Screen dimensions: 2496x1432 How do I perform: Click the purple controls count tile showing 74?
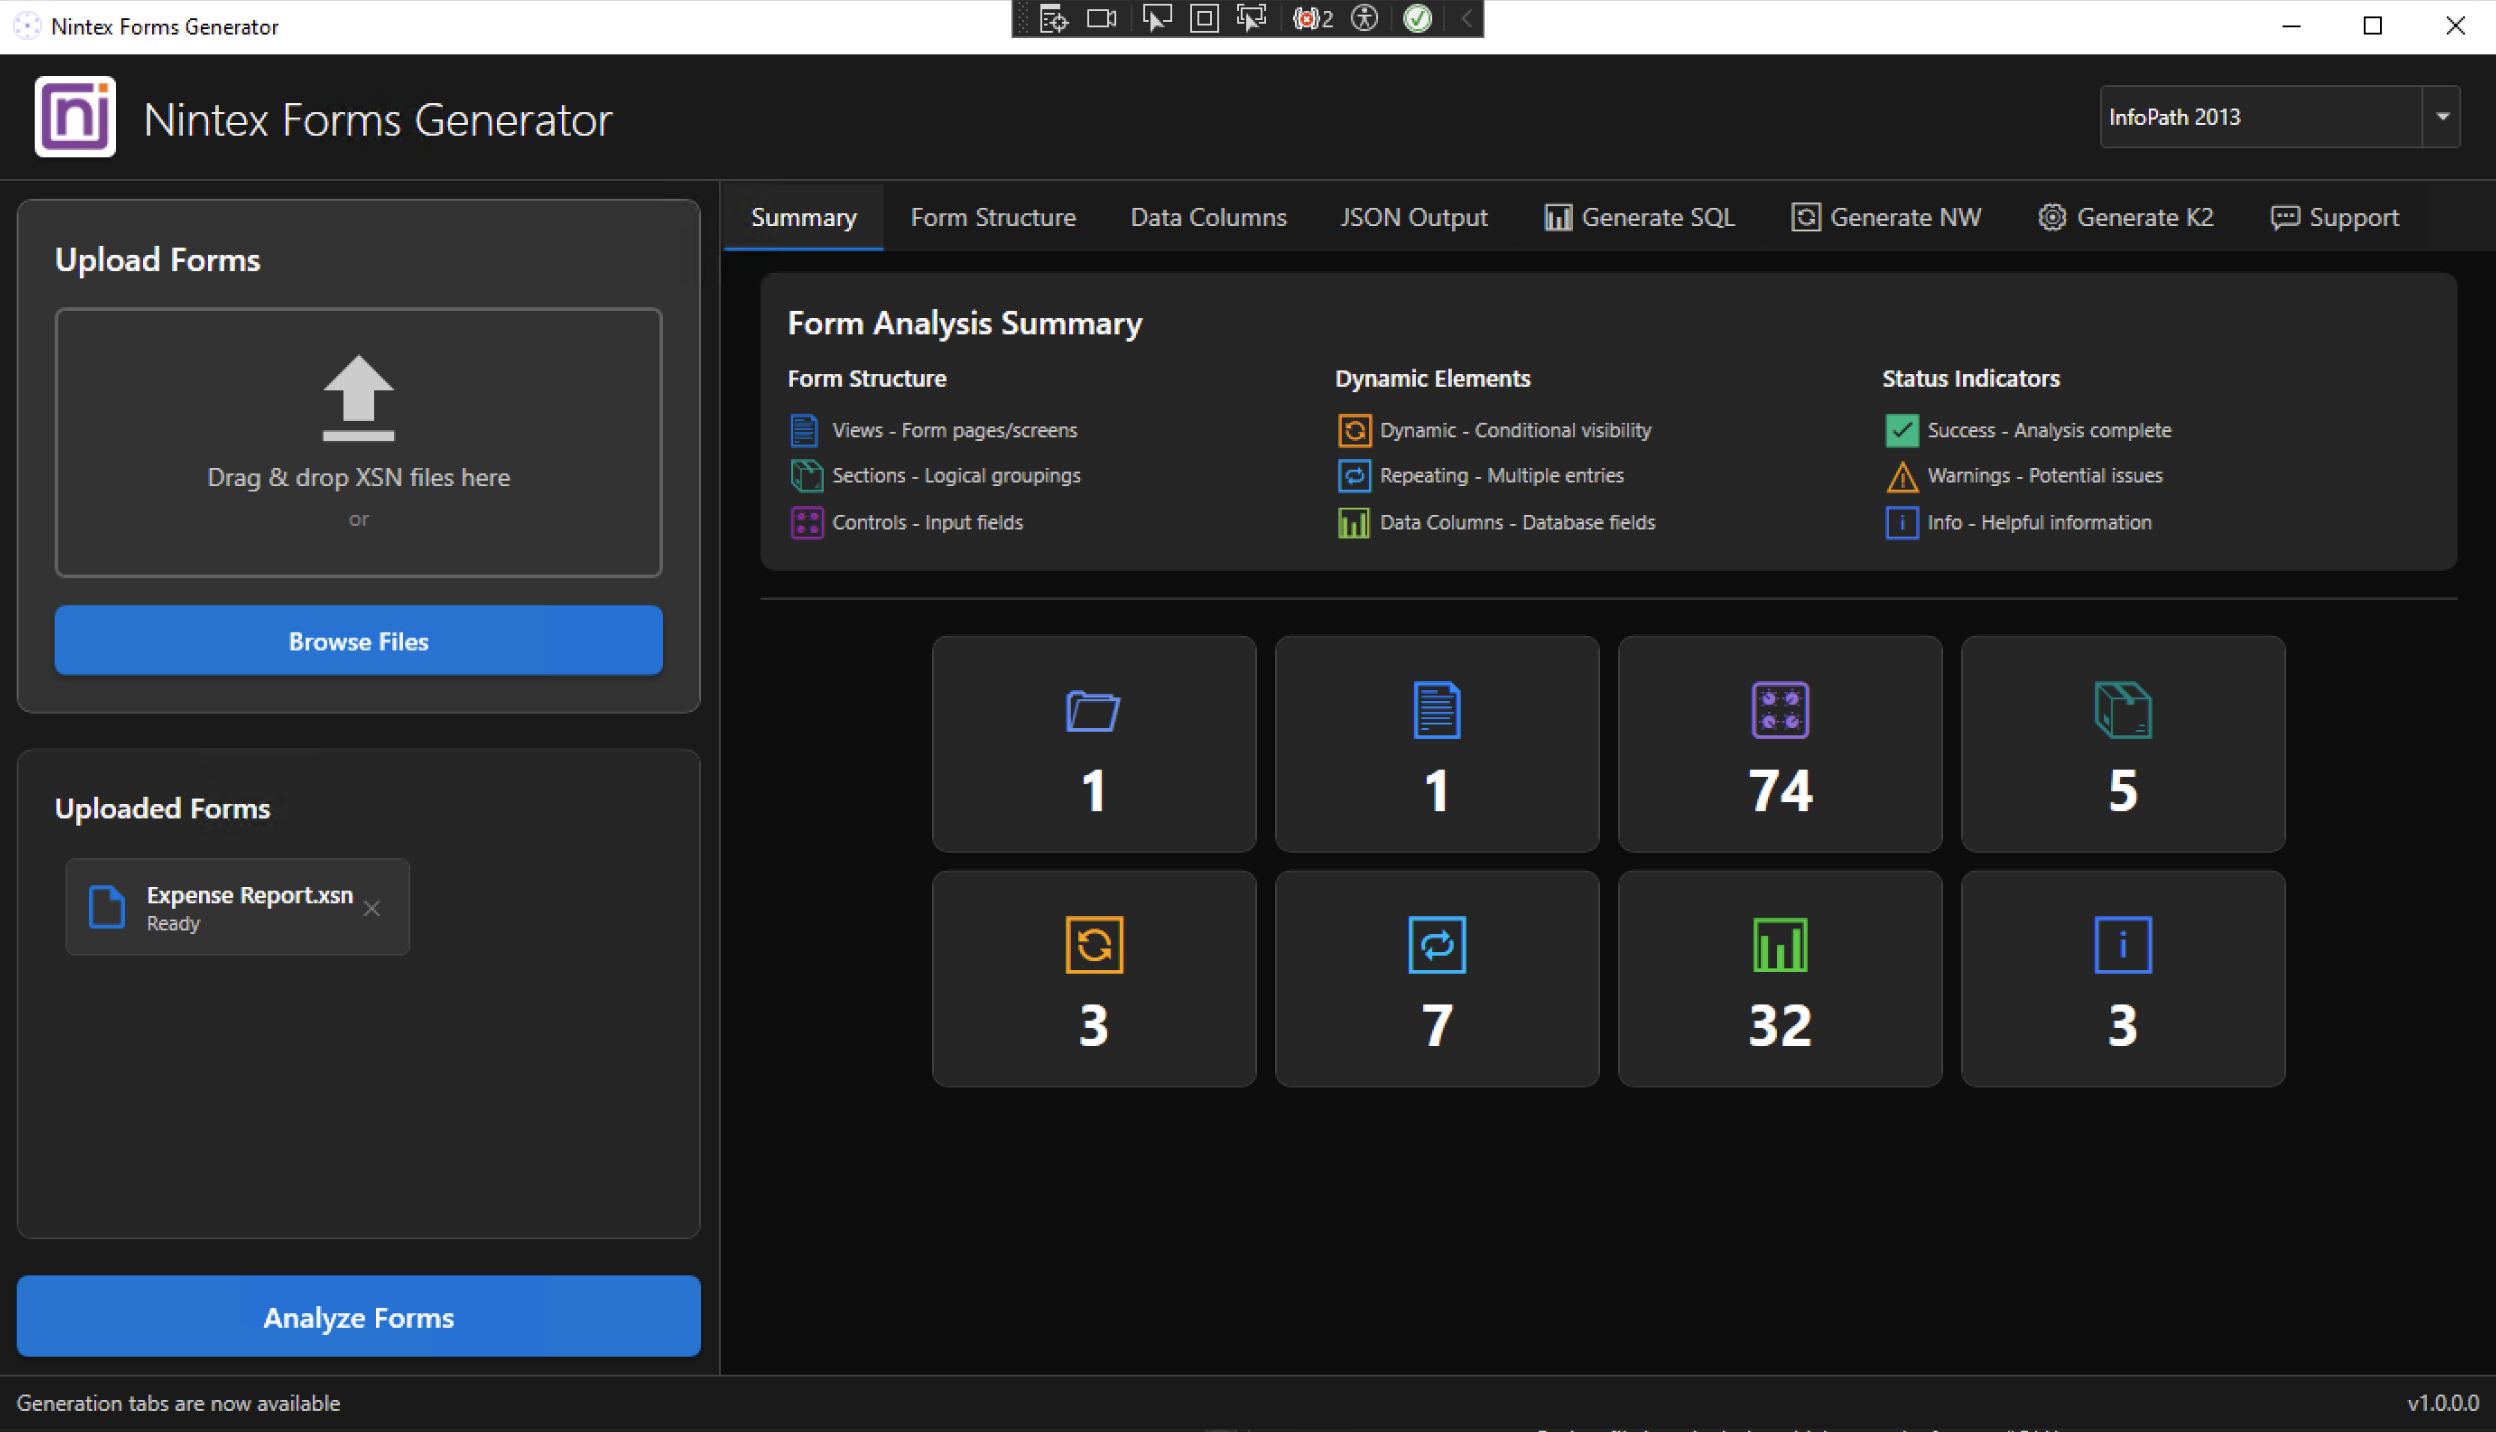[x=1779, y=744]
